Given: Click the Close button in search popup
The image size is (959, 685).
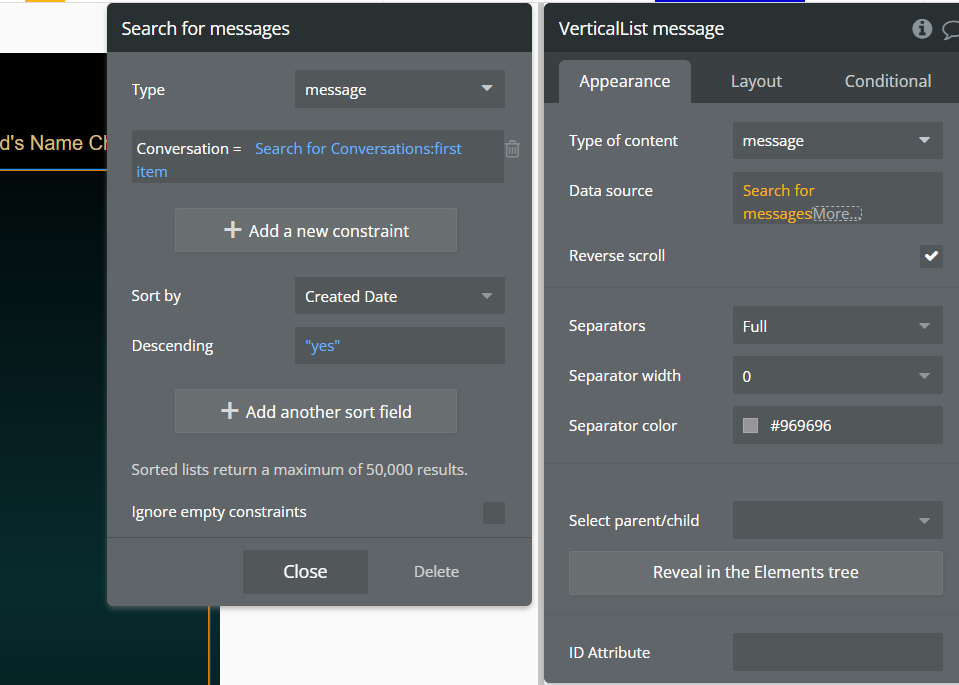Looking at the screenshot, I should coord(305,571).
